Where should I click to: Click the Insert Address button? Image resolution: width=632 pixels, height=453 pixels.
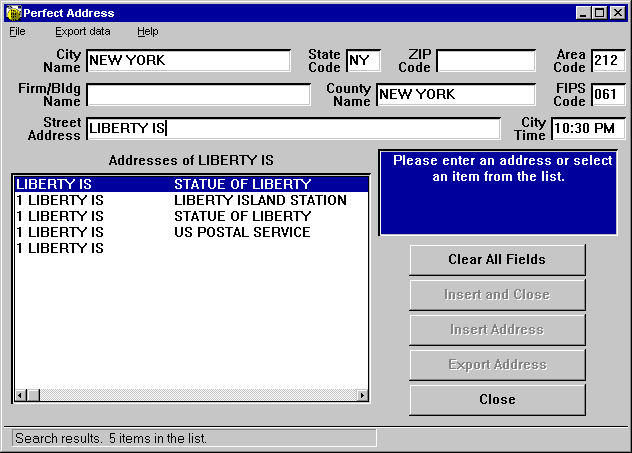497,330
